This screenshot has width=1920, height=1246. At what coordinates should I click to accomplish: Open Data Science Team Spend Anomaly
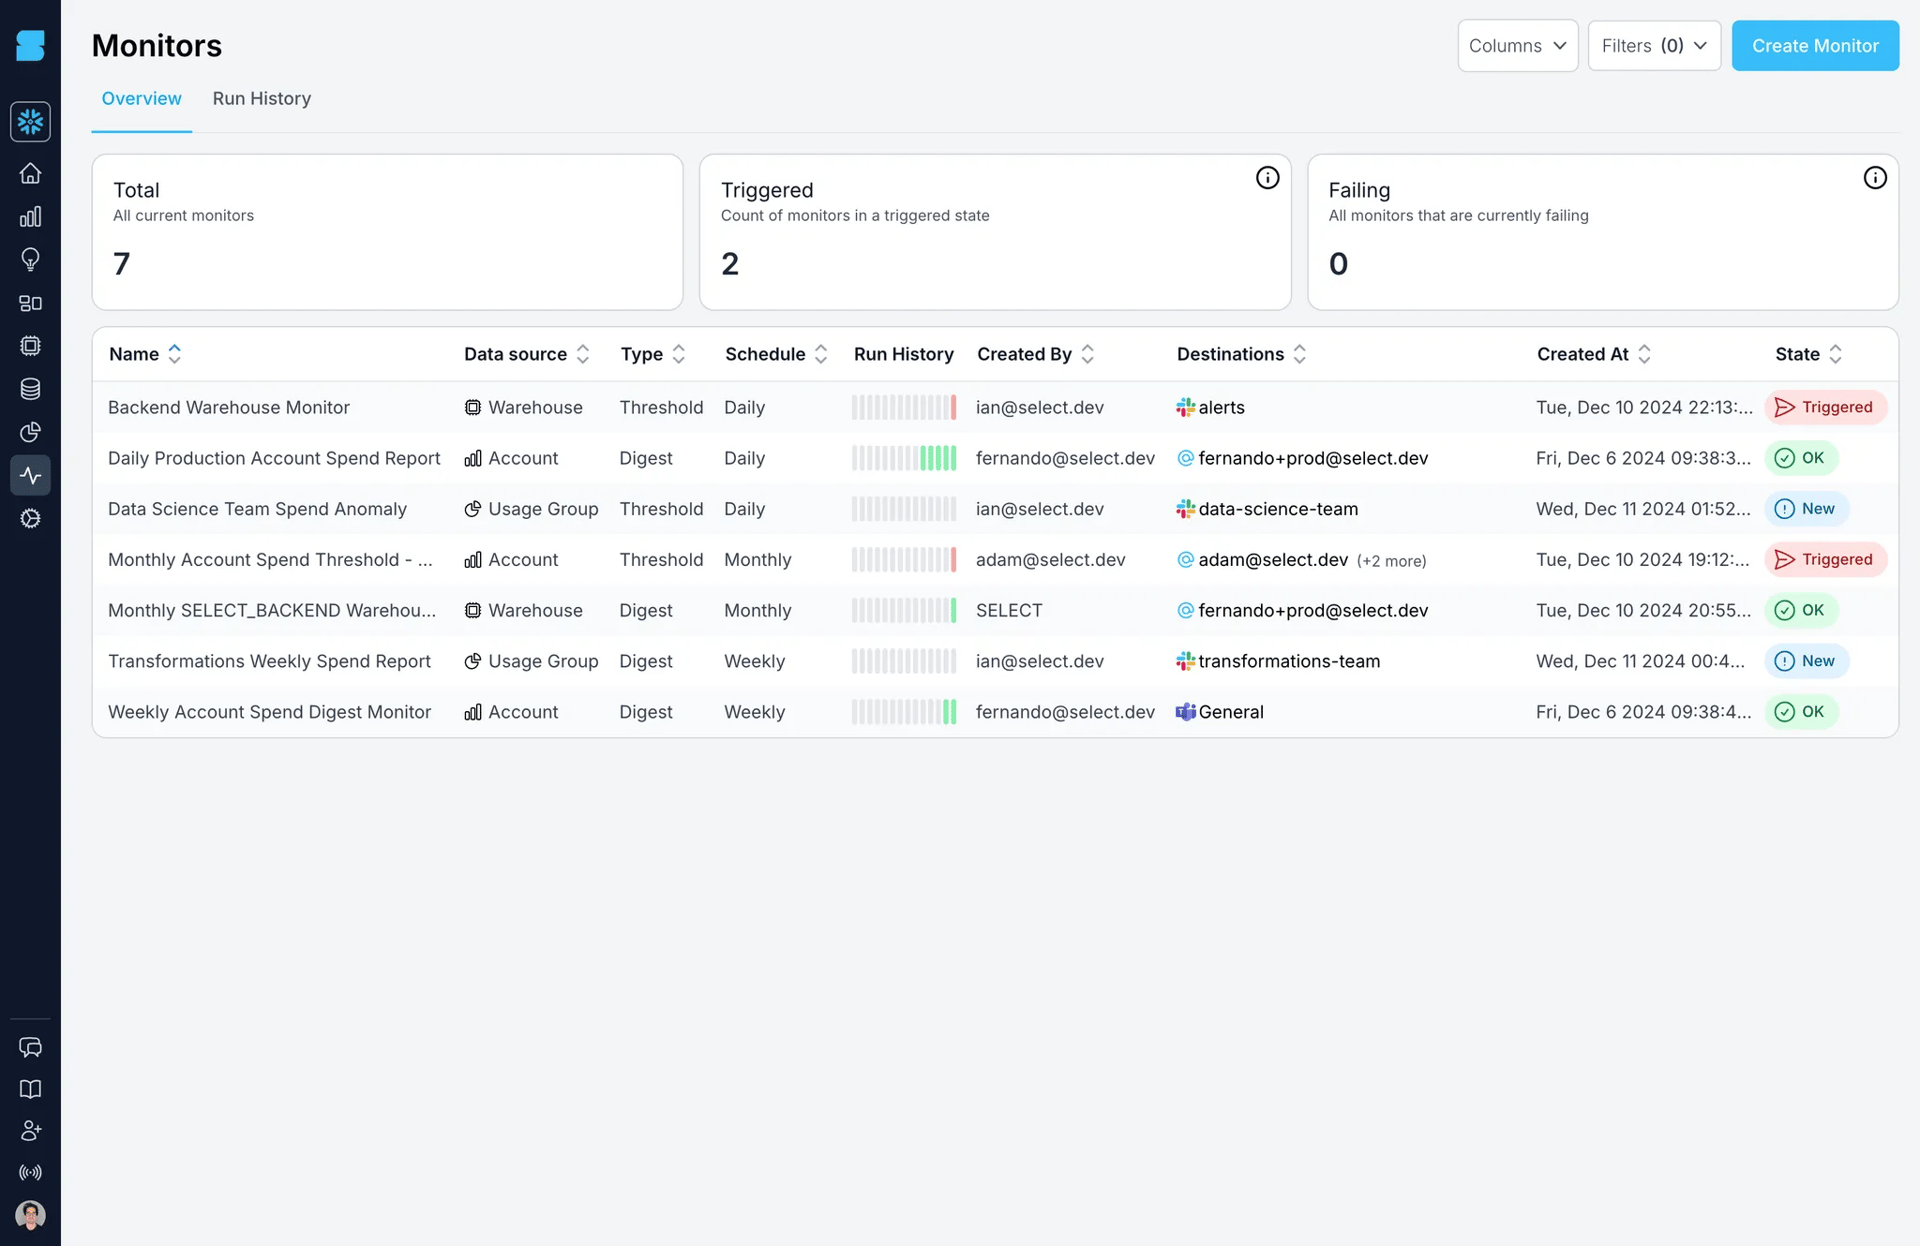(257, 509)
